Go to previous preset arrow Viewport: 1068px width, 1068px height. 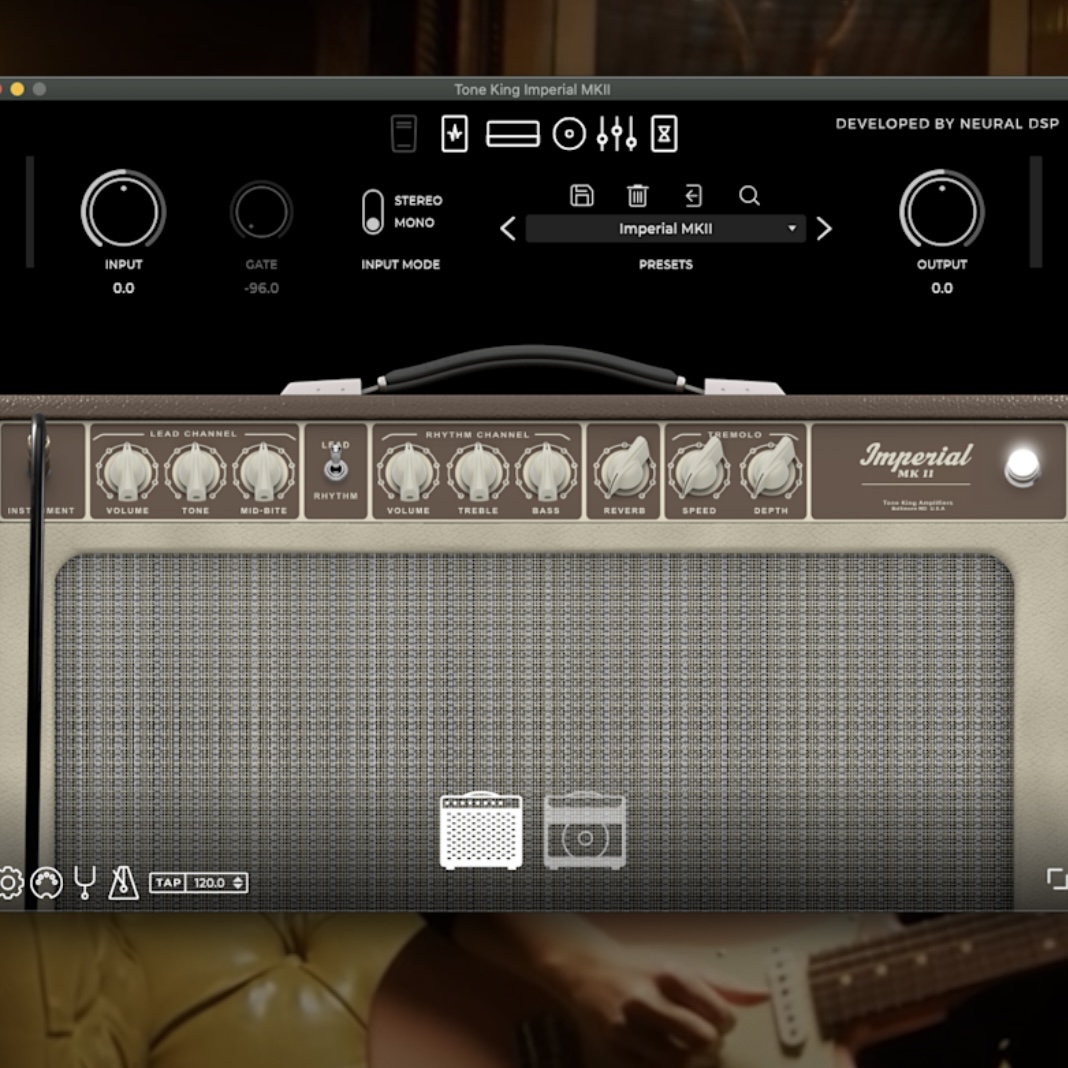tap(507, 229)
